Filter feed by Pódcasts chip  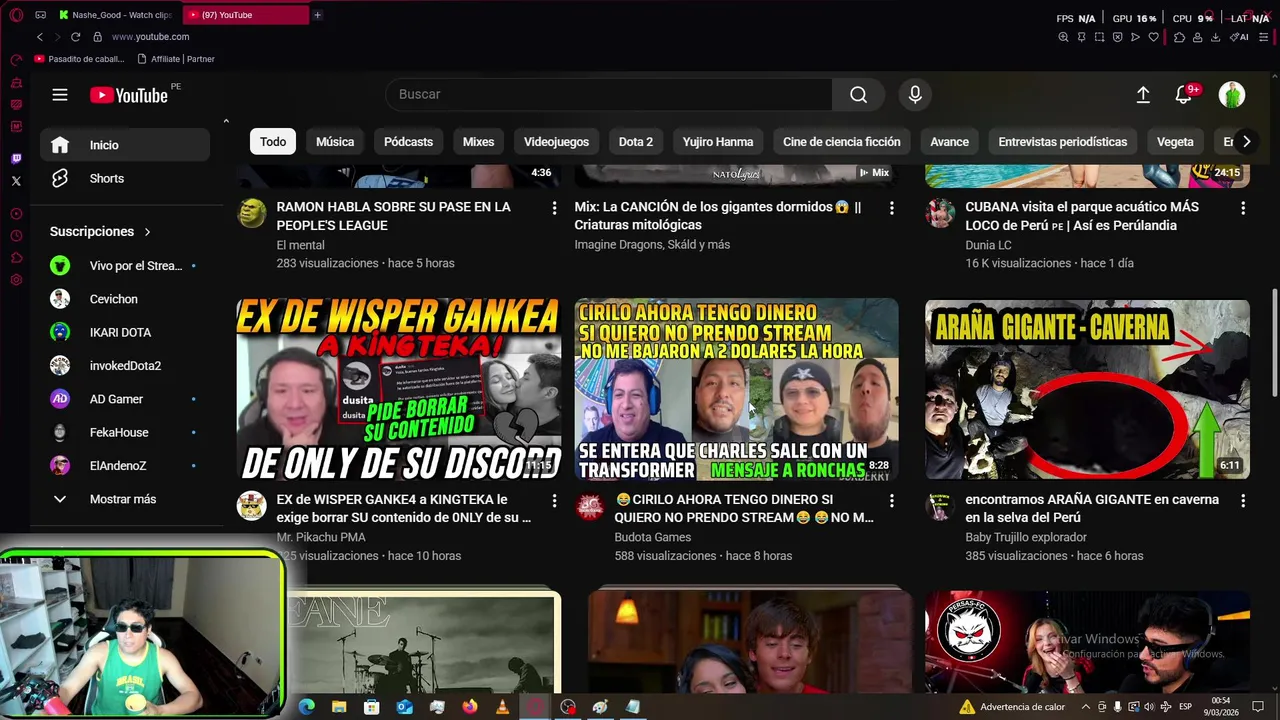(x=408, y=142)
